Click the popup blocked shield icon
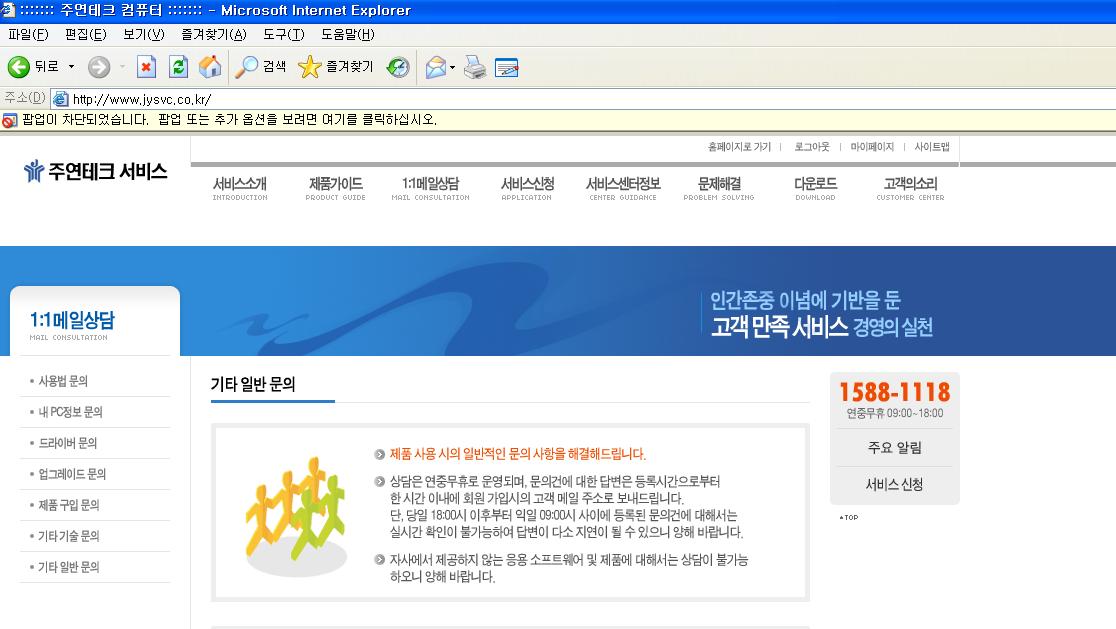This screenshot has height=629, width=1116. [x=9, y=120]
